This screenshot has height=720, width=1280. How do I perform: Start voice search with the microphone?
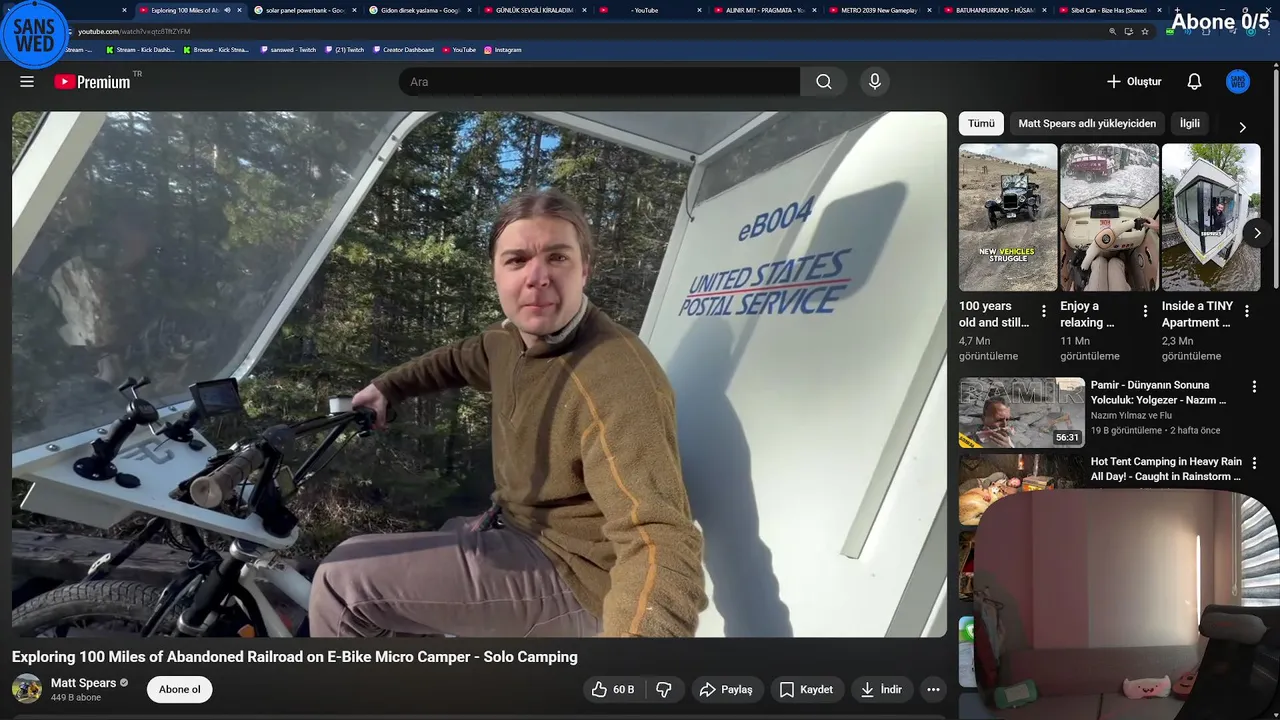pos(875,82)
